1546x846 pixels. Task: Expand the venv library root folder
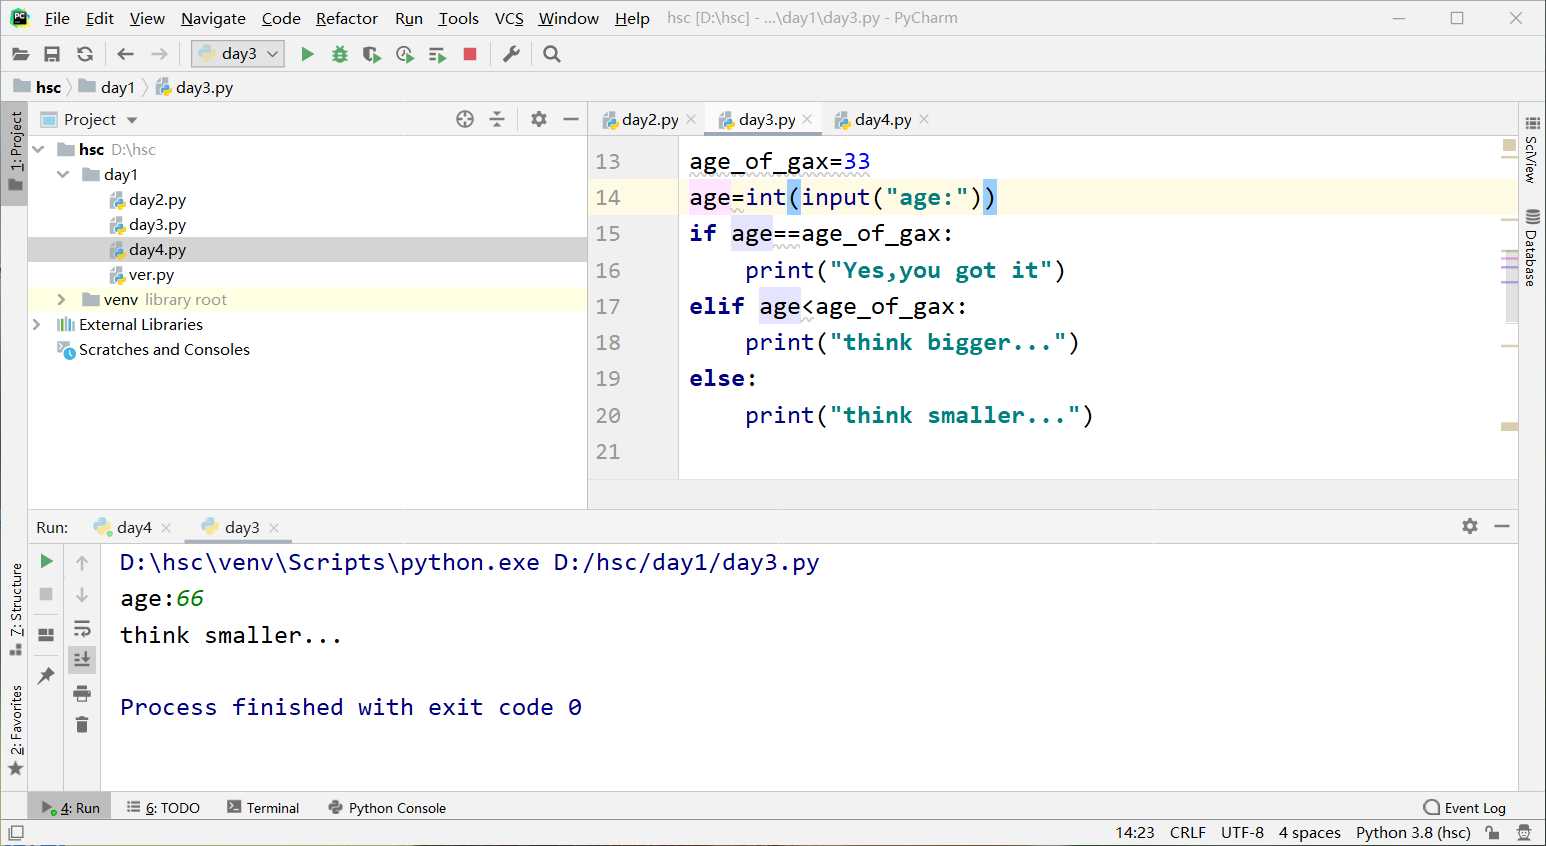coord(61,299)
